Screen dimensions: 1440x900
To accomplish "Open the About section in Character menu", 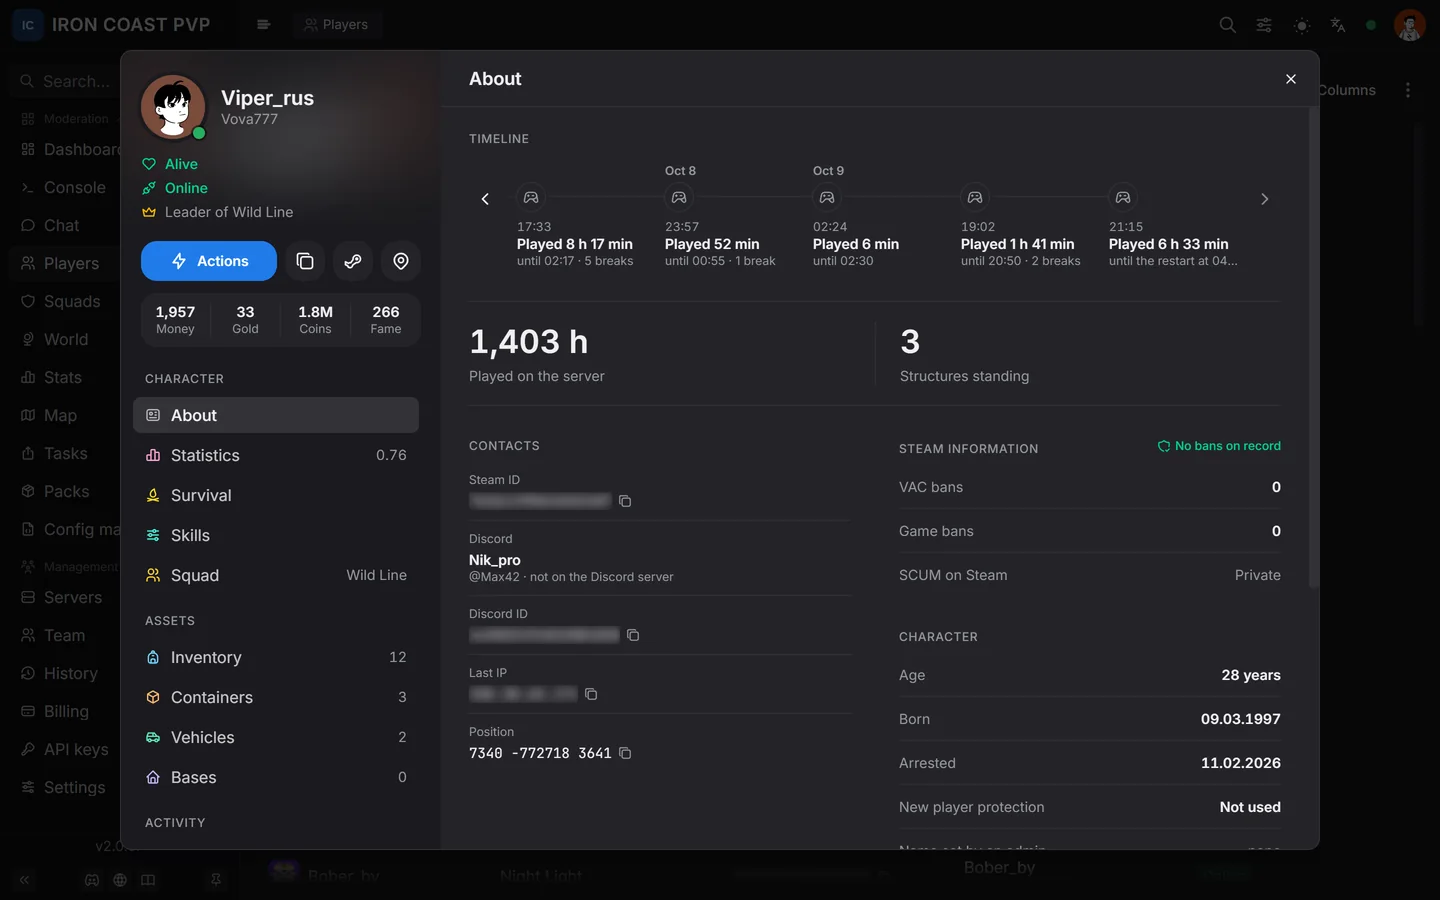I will click(276, 415).
